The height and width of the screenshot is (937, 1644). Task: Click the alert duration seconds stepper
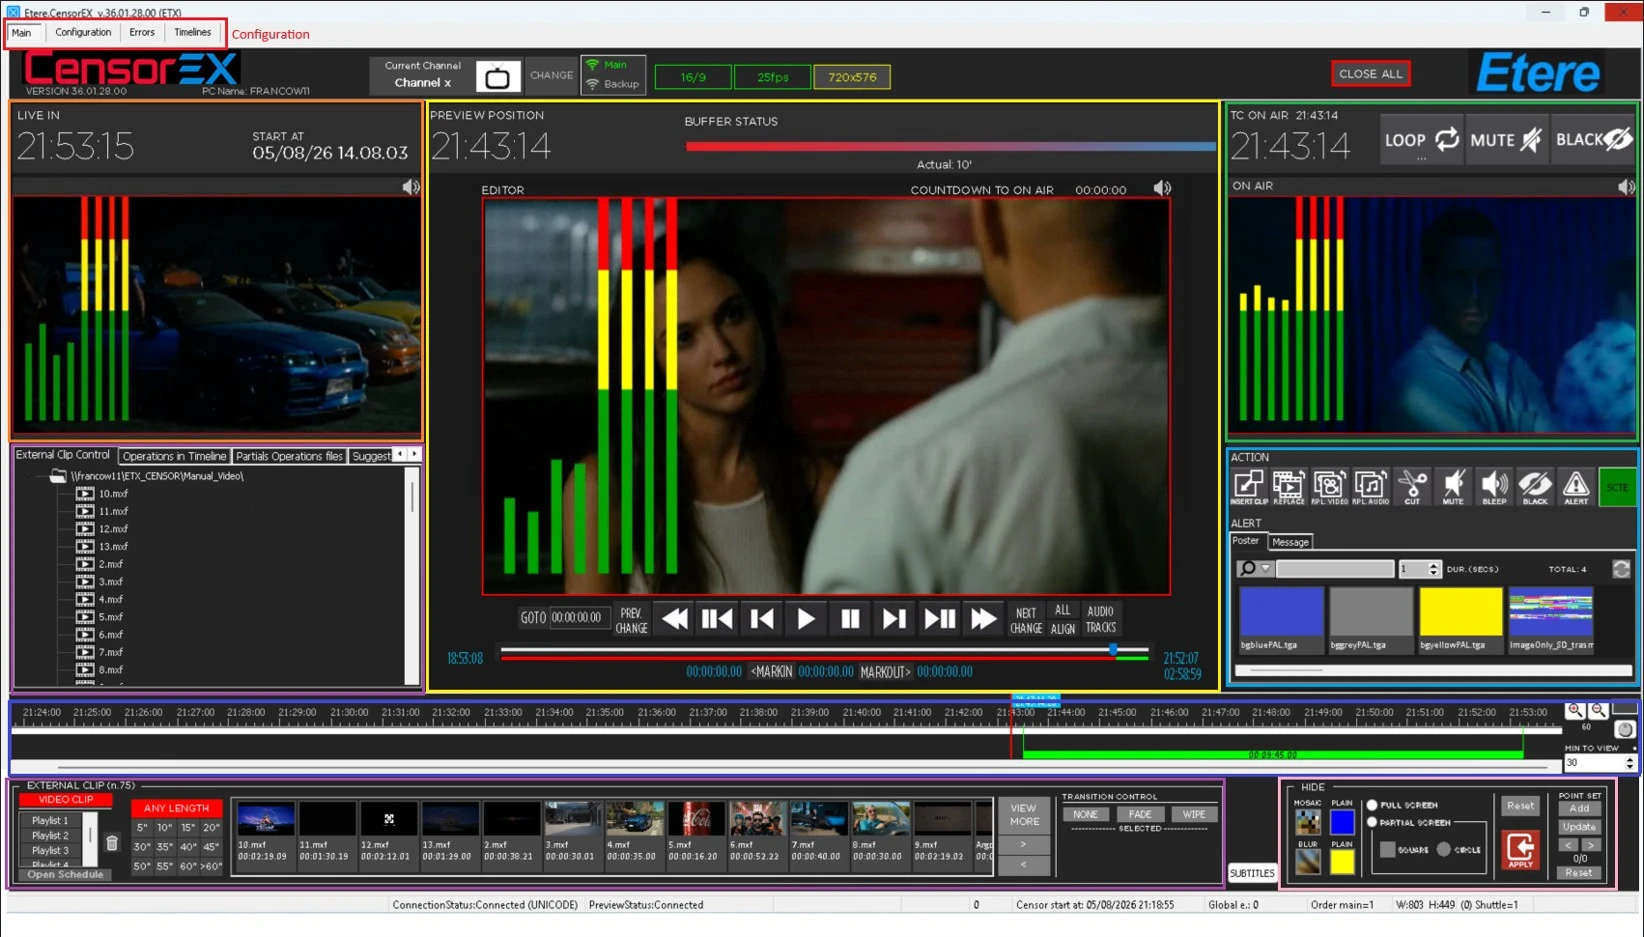click(1433, 569)
